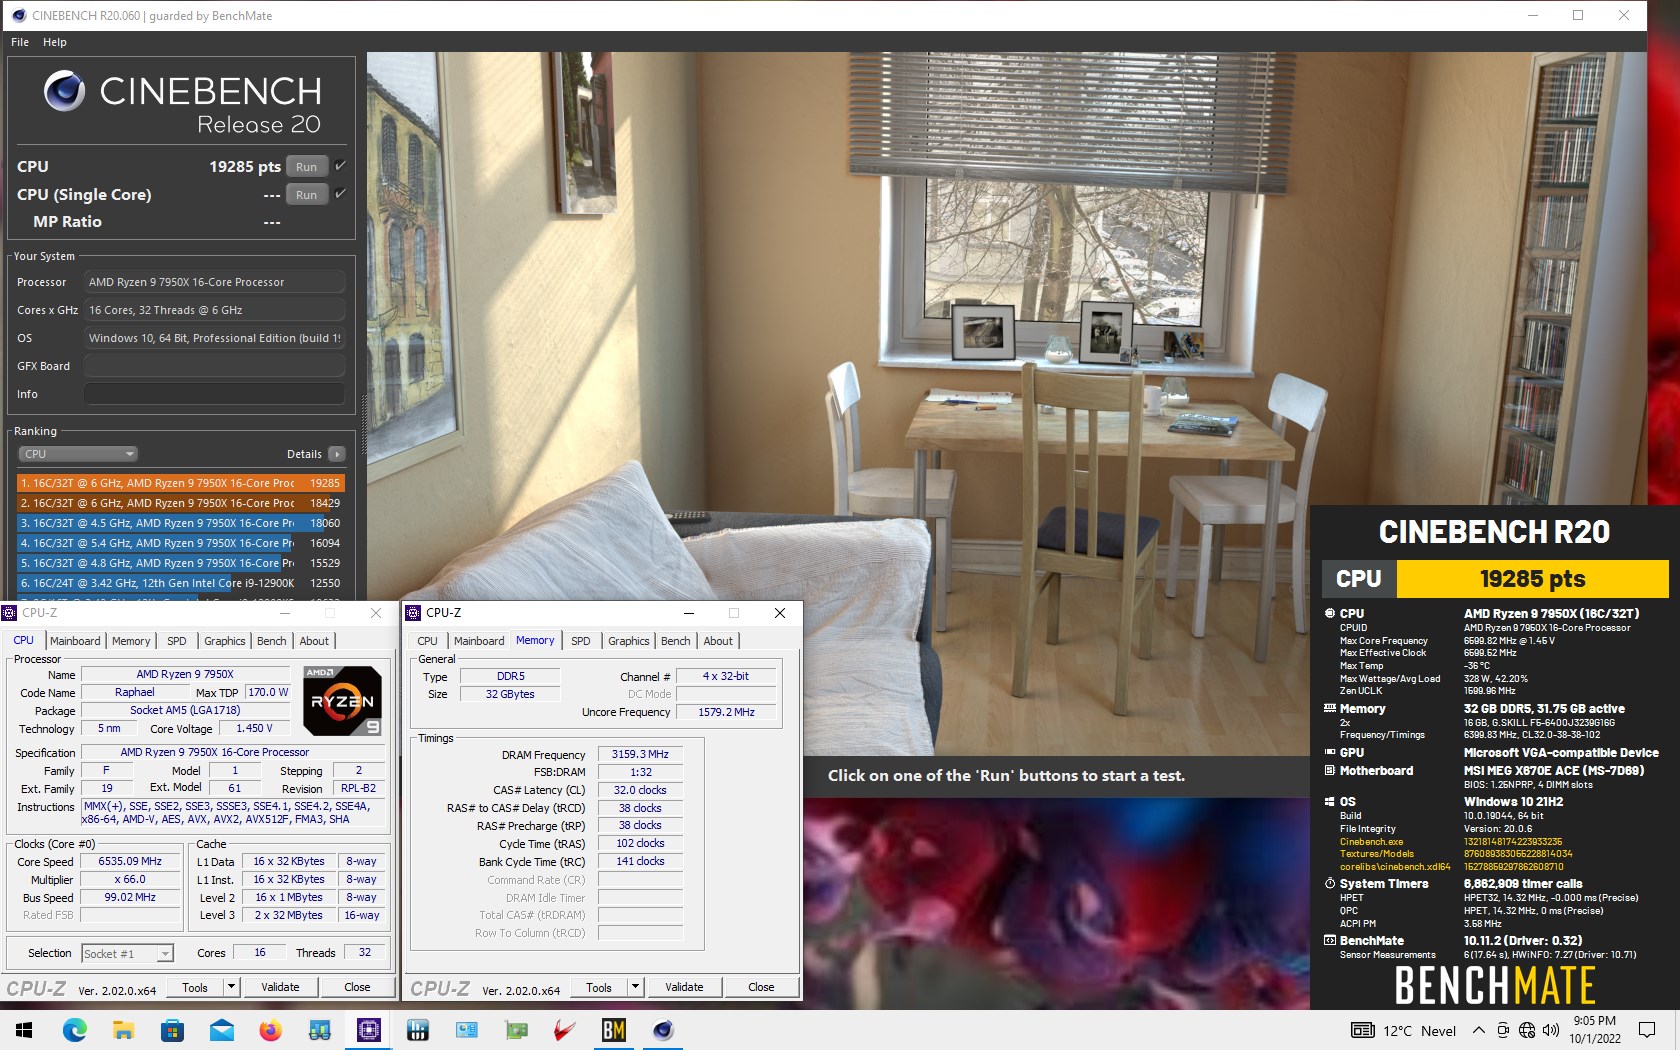Click Core Speed value 6535.09 MHz
1680x1050 pixels.
click(130, 861)
